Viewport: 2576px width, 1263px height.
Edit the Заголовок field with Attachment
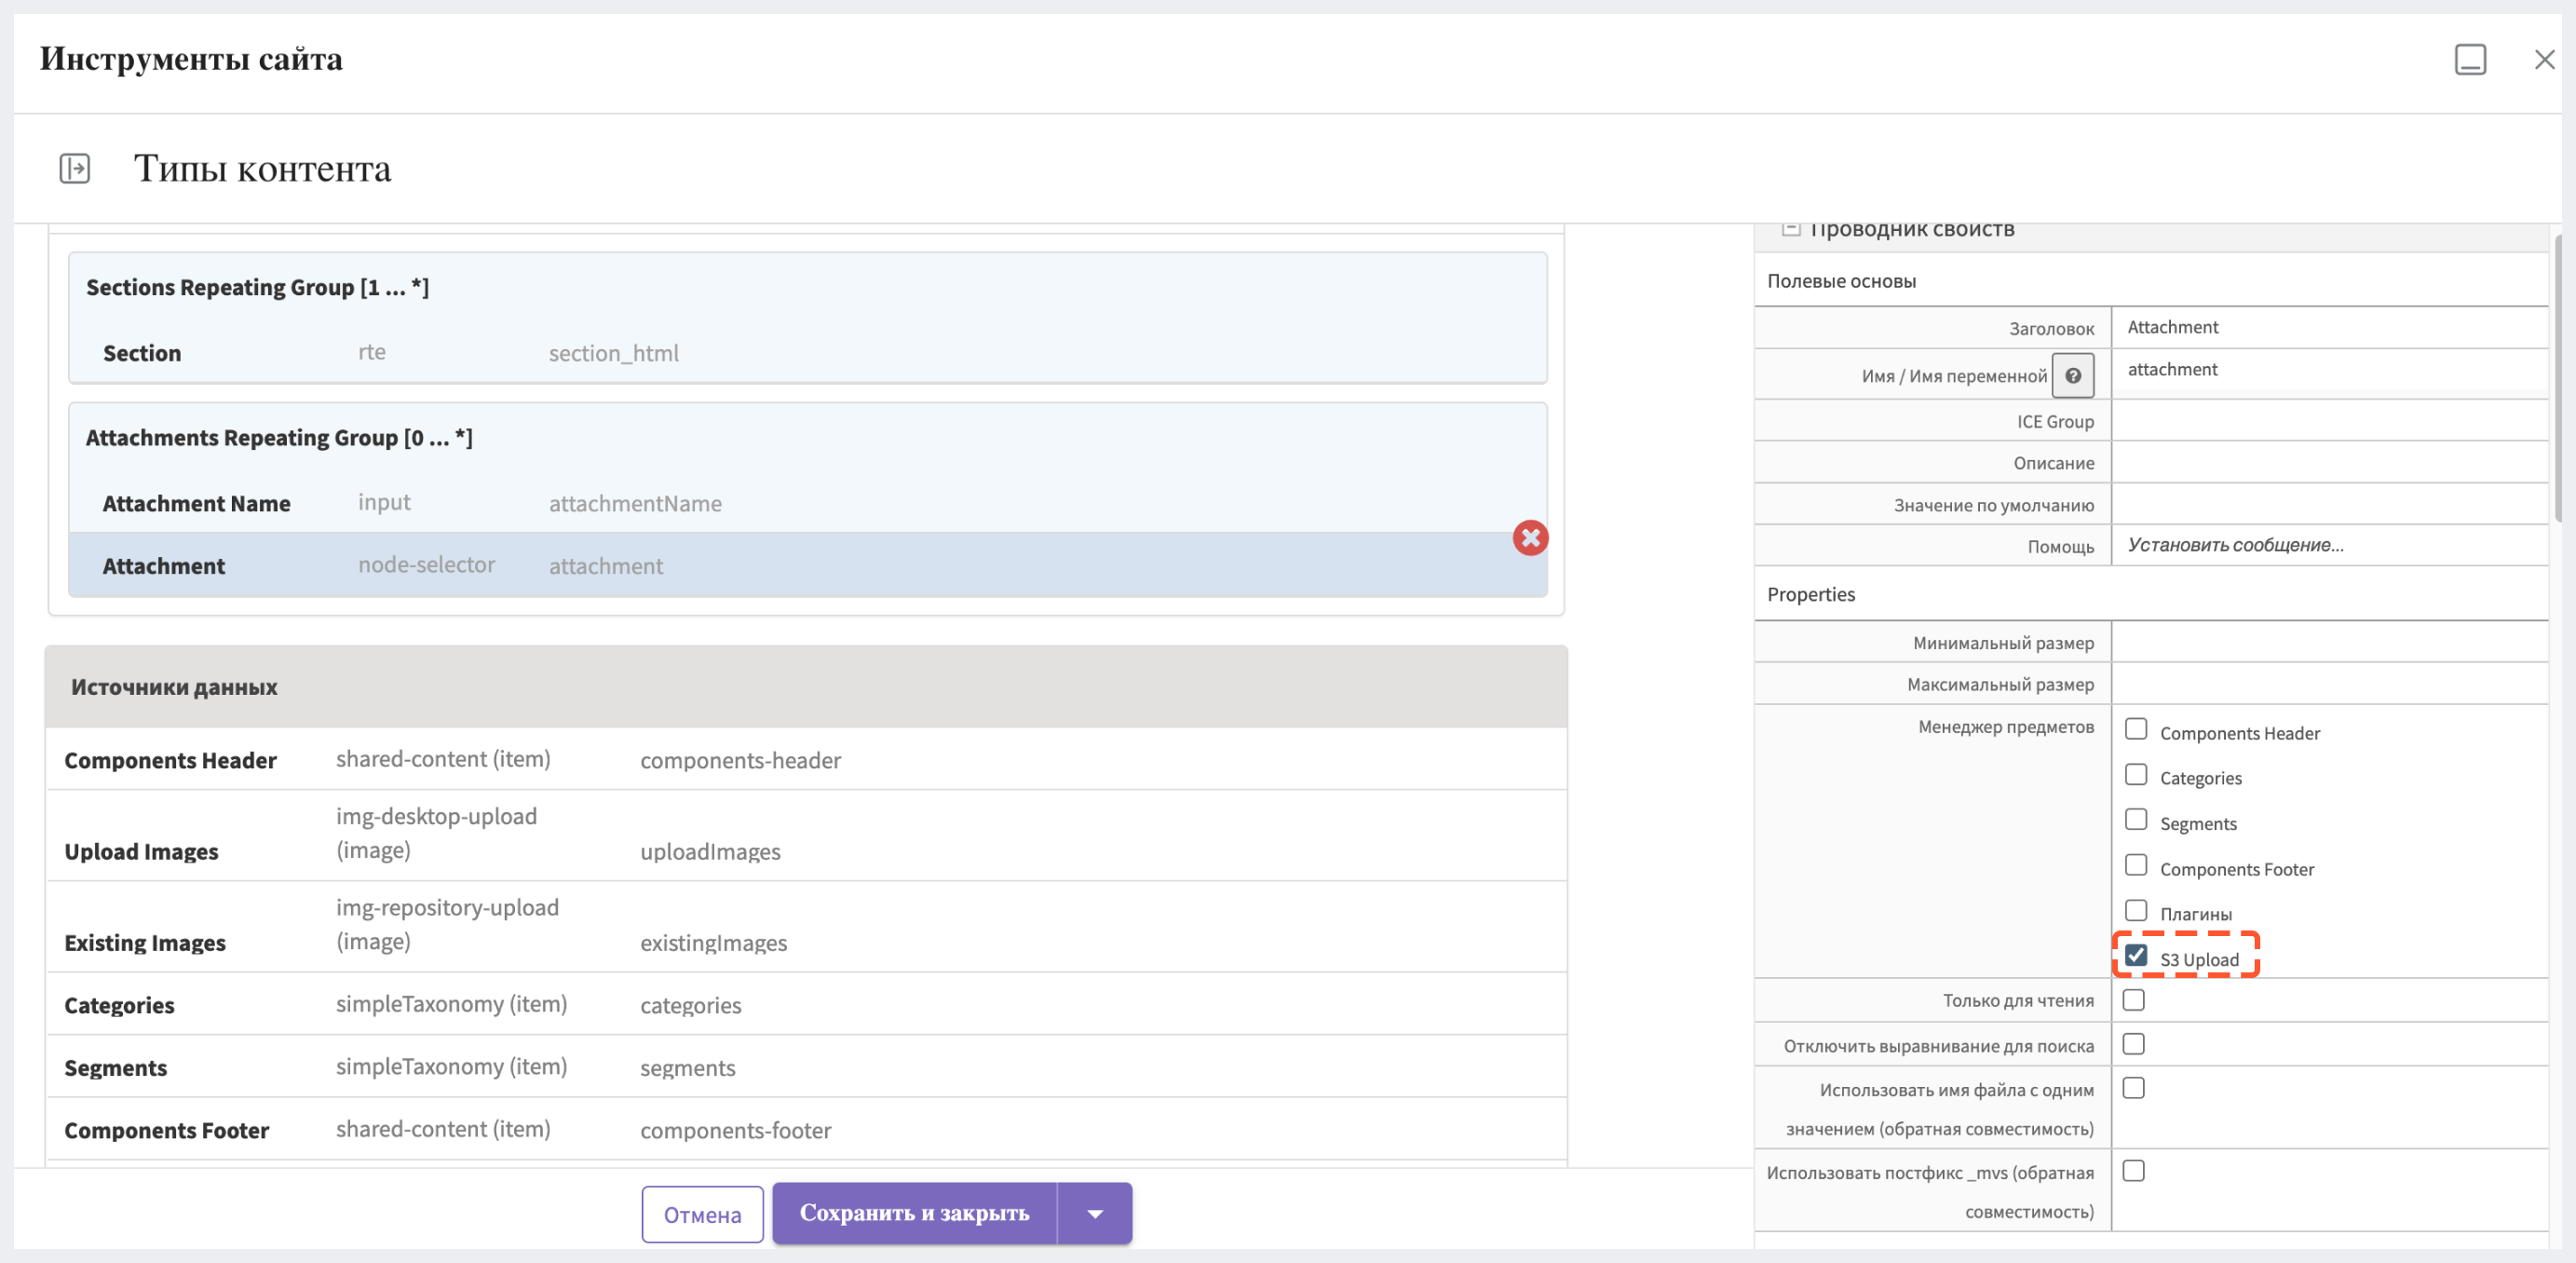pyautogui.click(x=2329, y=327)
